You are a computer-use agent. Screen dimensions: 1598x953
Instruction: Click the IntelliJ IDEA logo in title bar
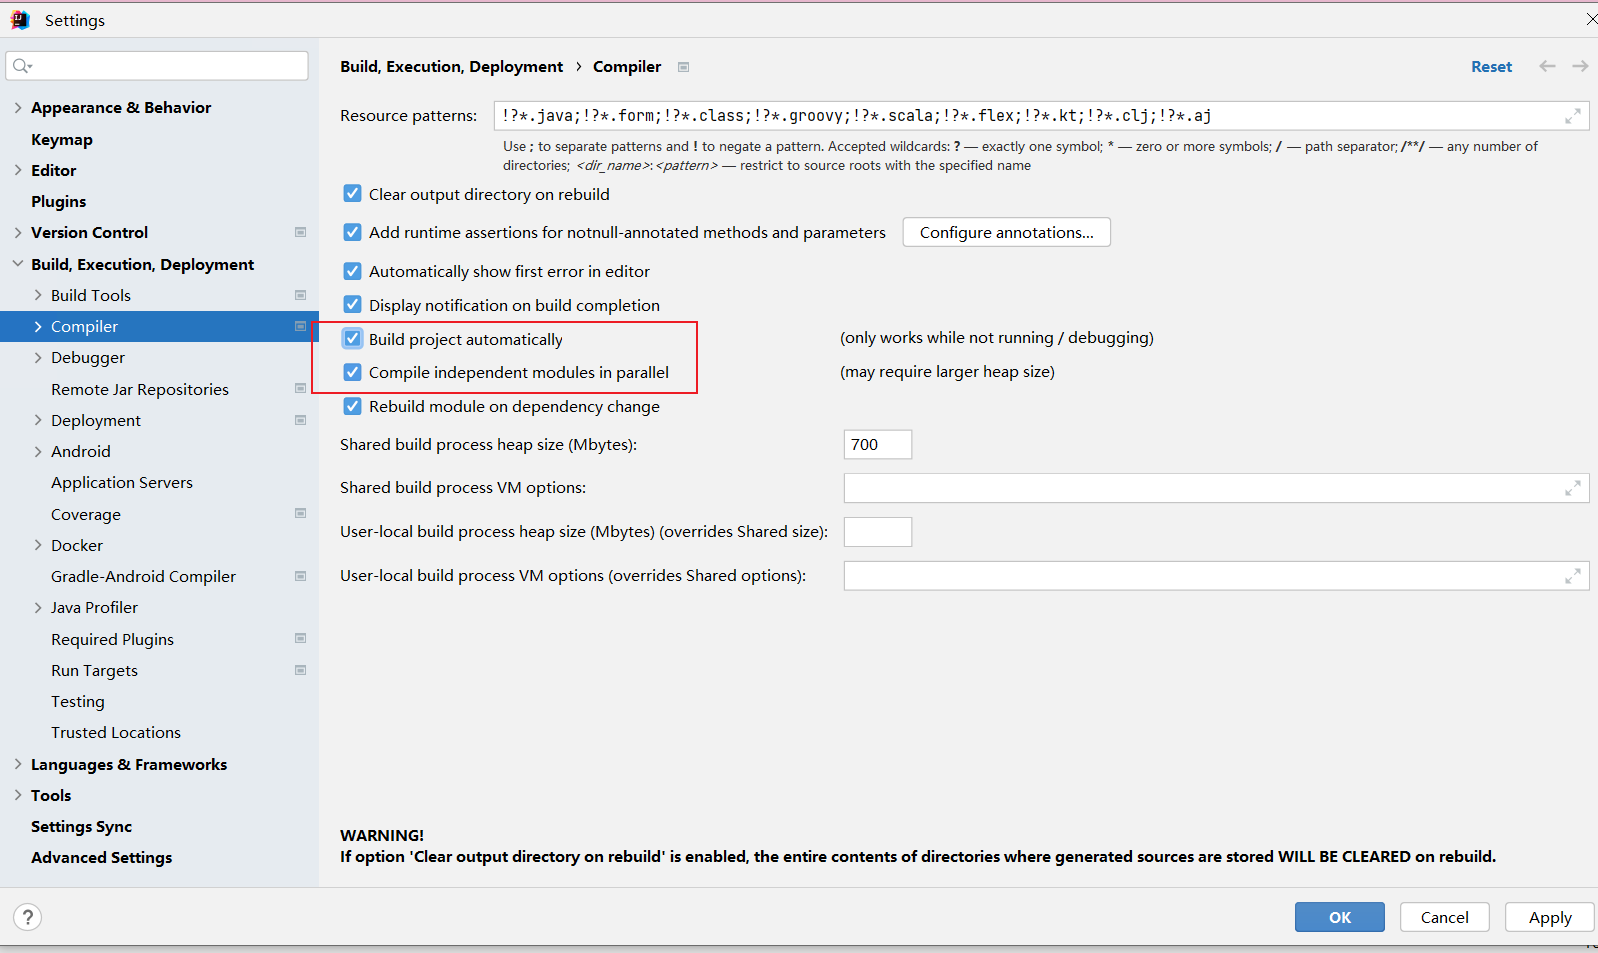(x=19, y=20)
